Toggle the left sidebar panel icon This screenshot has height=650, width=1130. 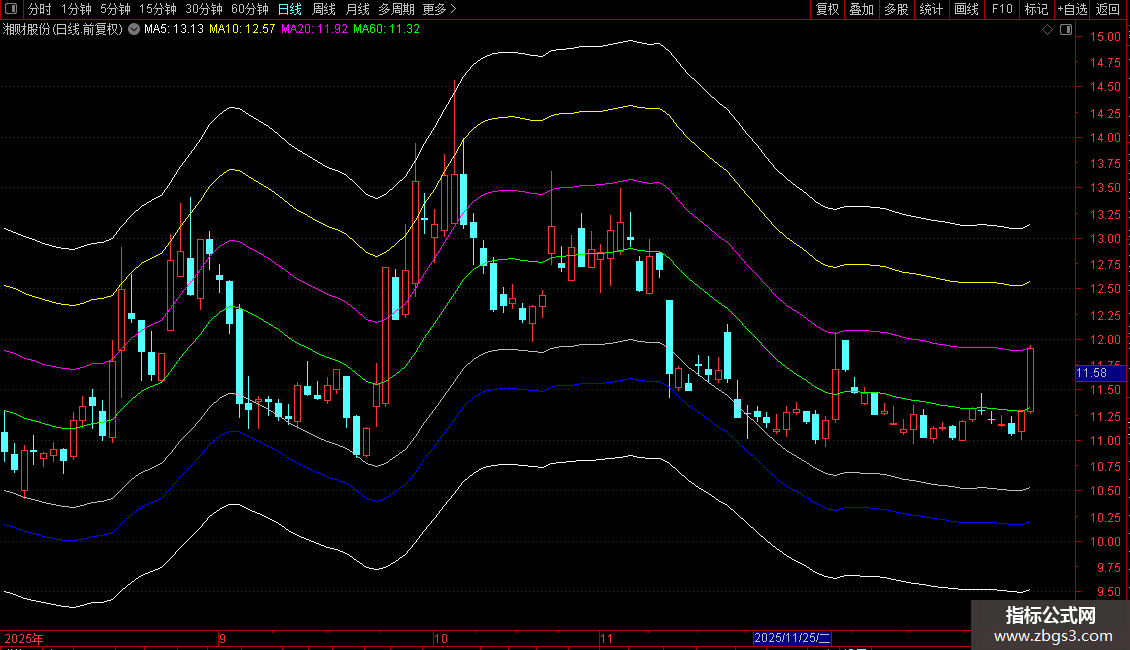click(x=11, y=9)
